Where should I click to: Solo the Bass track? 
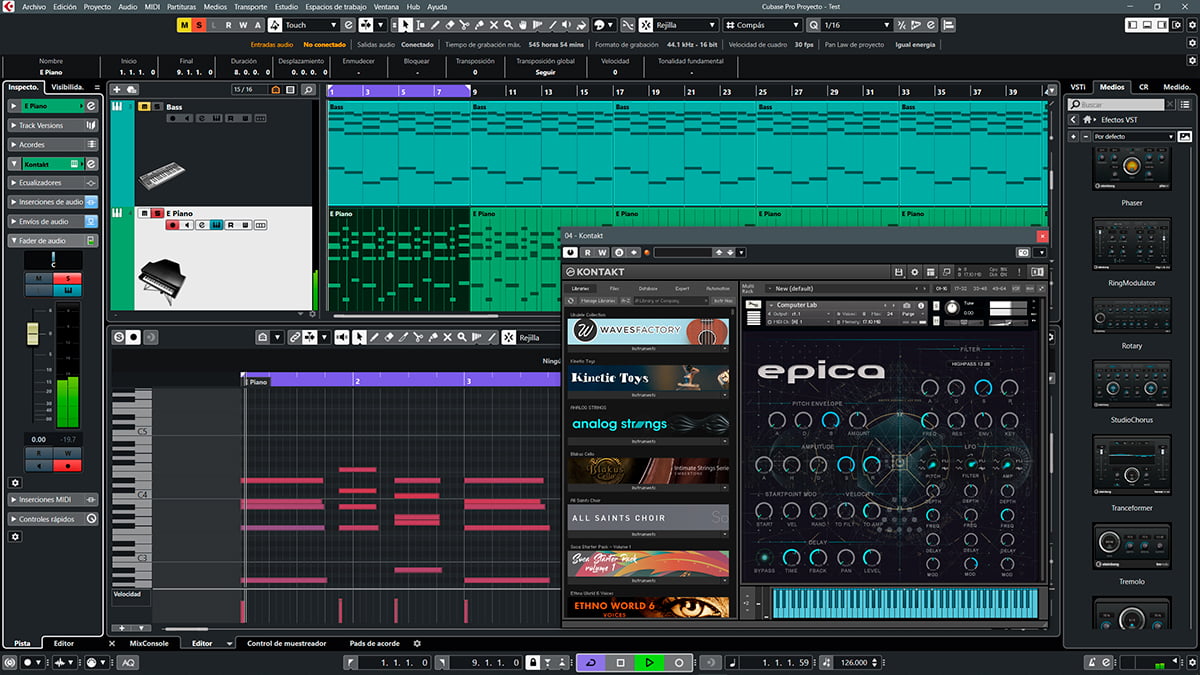pos(157,106)
